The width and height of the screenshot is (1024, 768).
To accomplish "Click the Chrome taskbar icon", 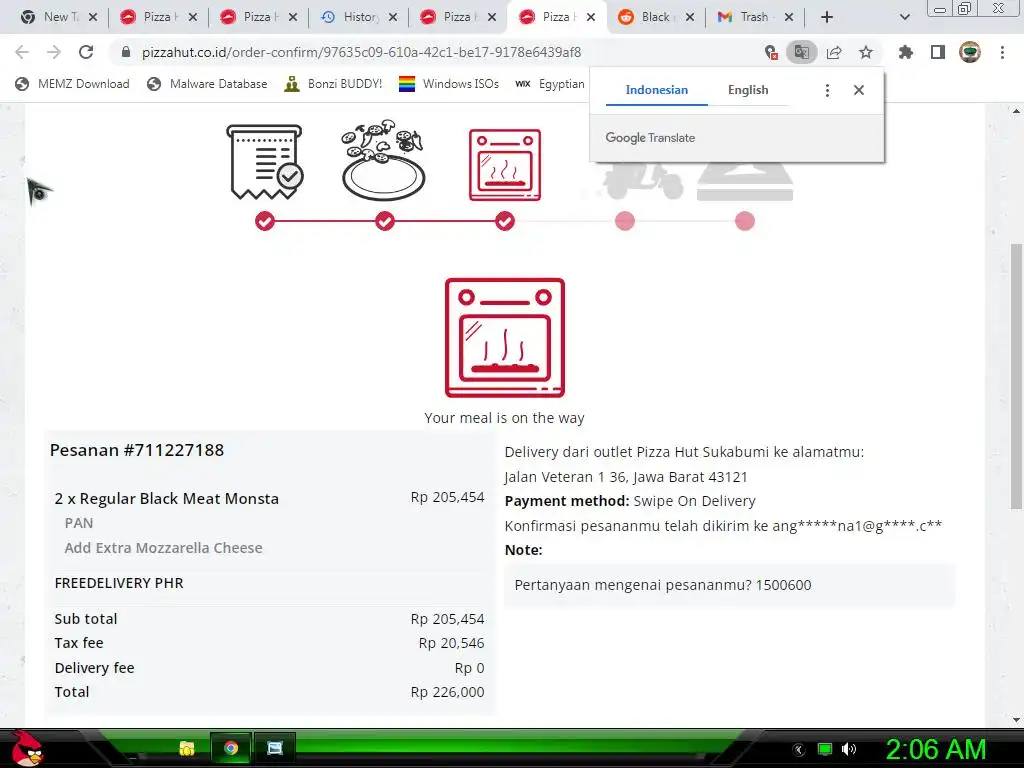I will (231, 748).
